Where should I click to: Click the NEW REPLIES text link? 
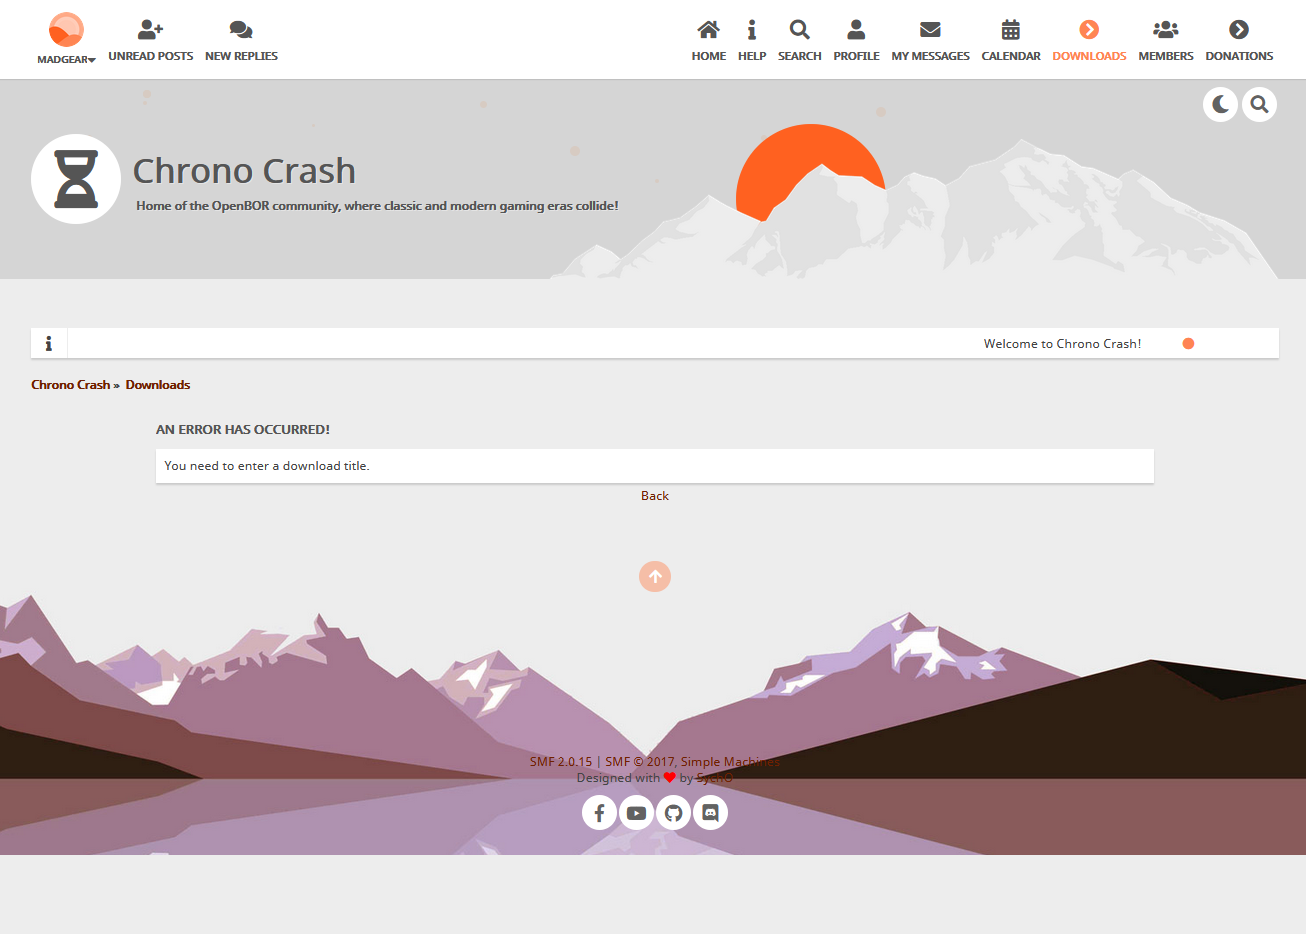coord(241,56)
